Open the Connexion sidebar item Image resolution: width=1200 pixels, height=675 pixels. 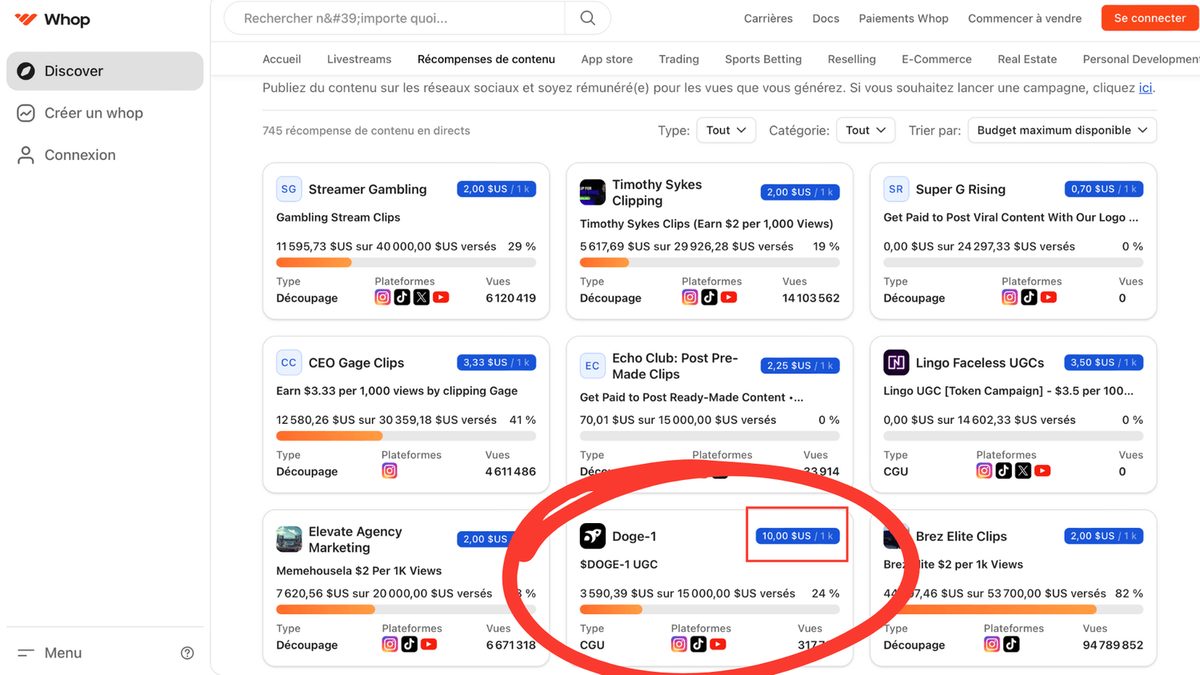105,155
